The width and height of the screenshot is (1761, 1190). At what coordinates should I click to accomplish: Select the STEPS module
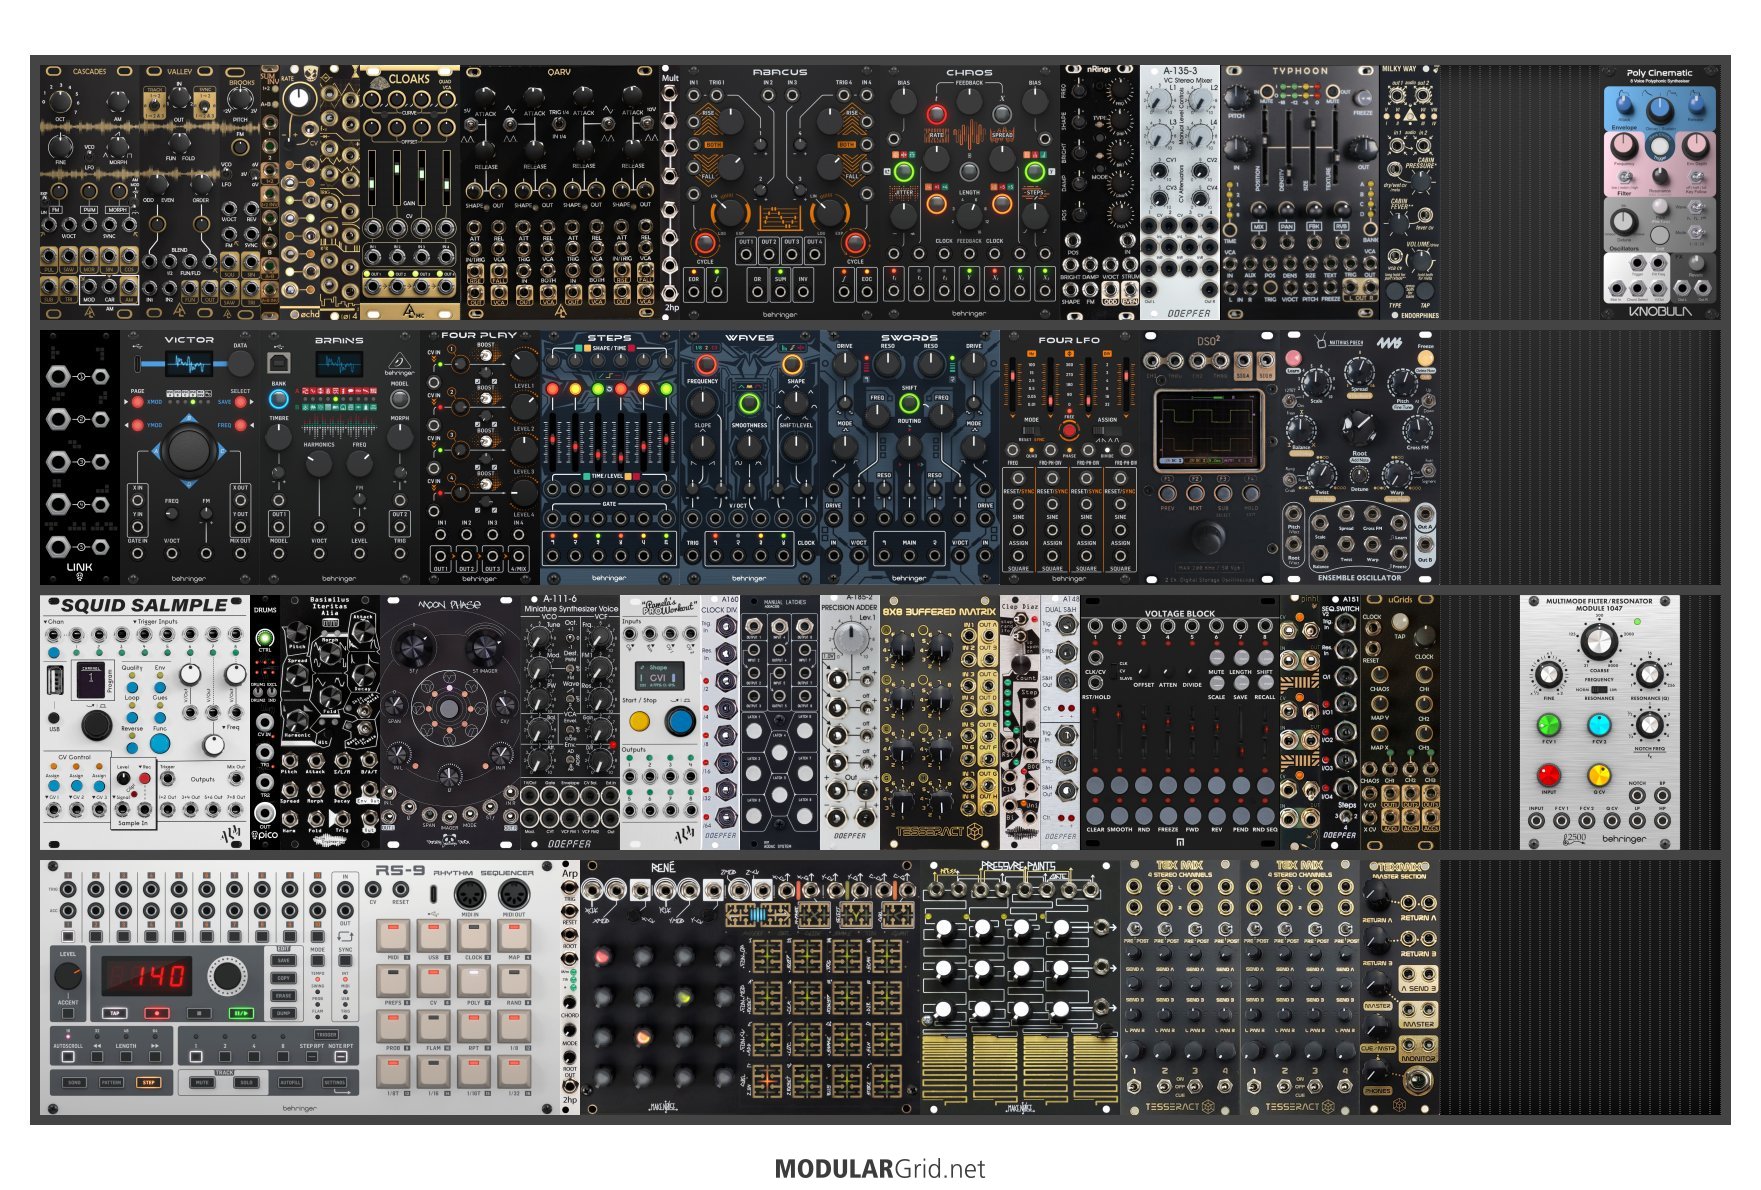(610, 457)
